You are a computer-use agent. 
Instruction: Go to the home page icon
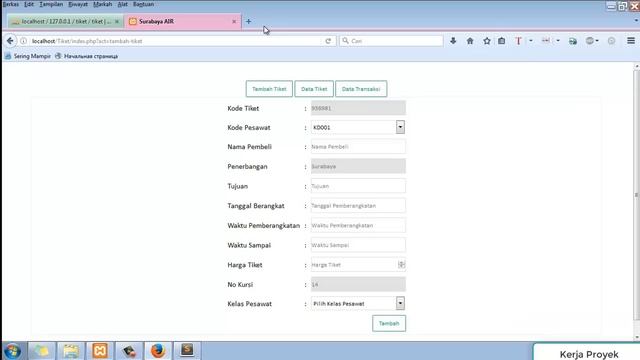[470, 41]
